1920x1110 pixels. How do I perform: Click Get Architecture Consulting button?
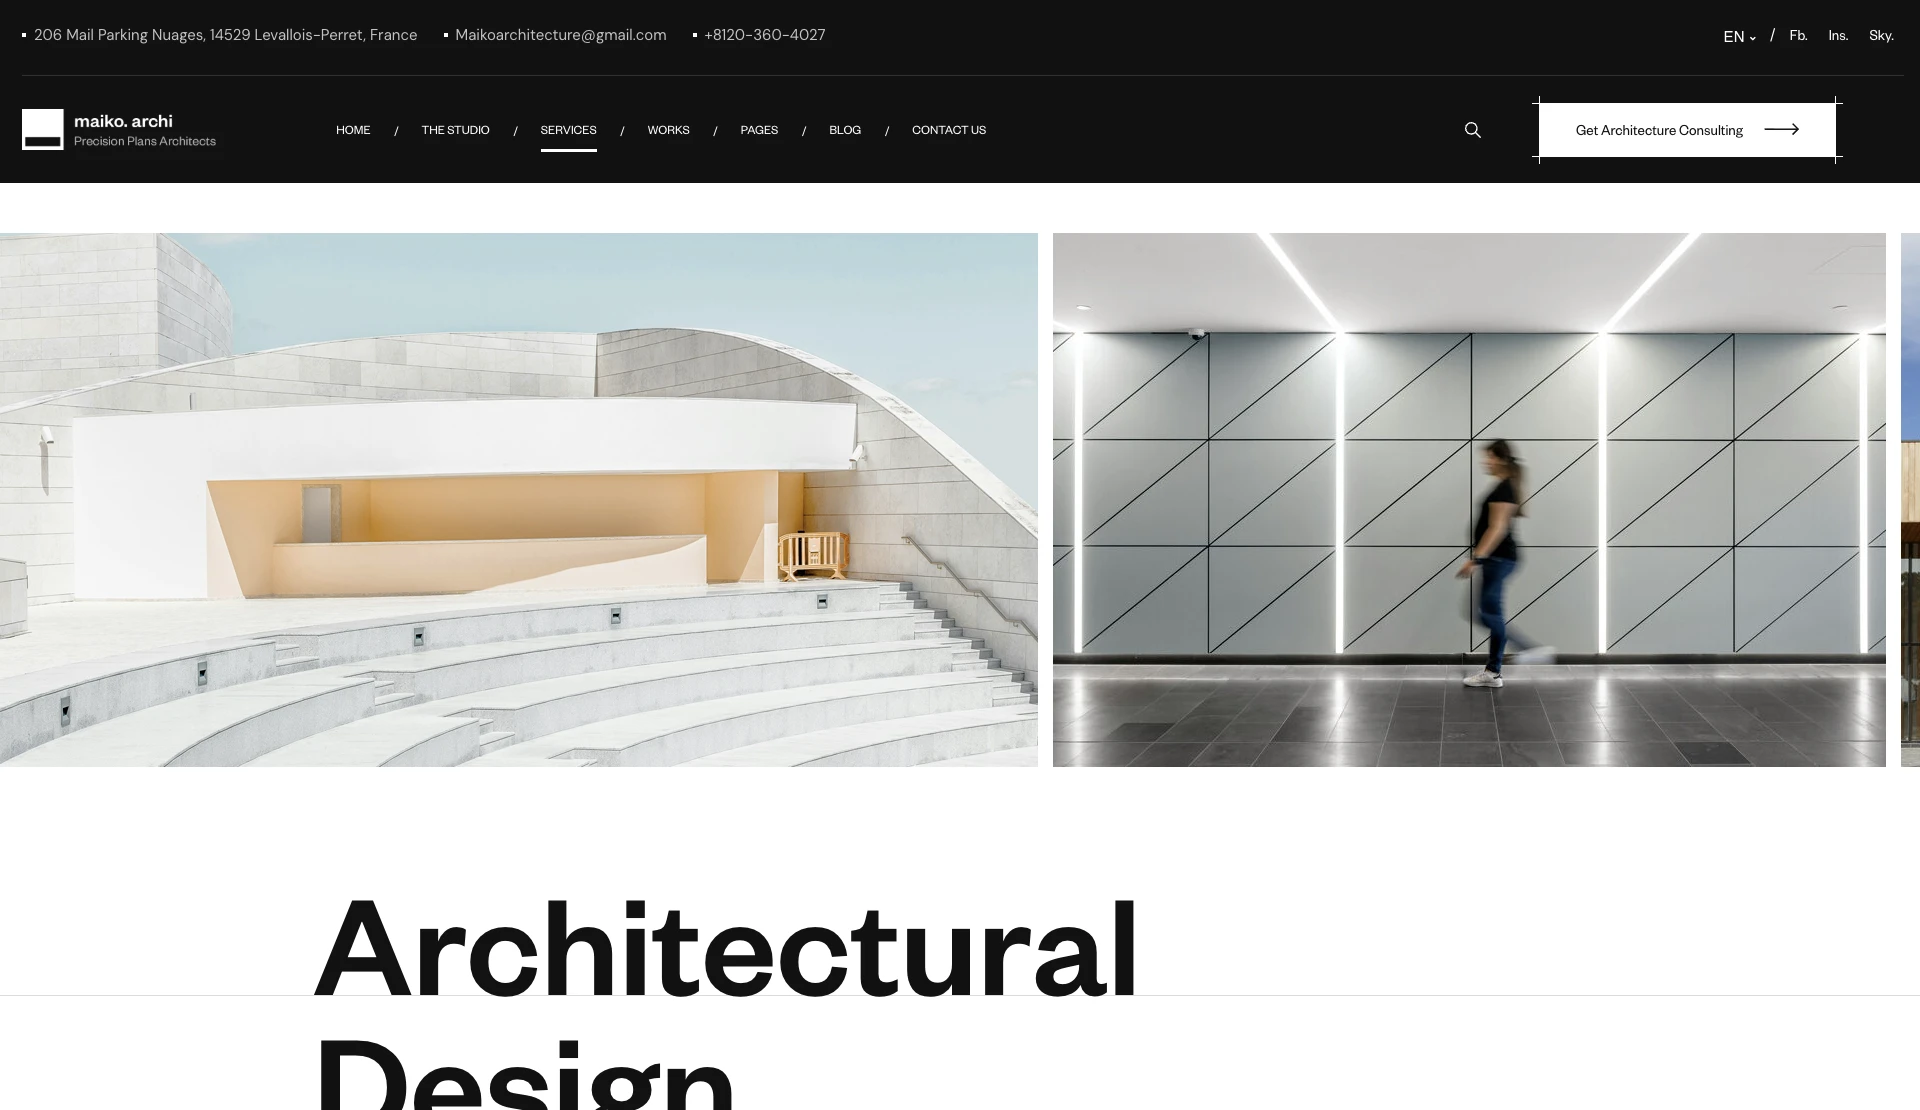pyautogui.click(x=1658, y=130)
